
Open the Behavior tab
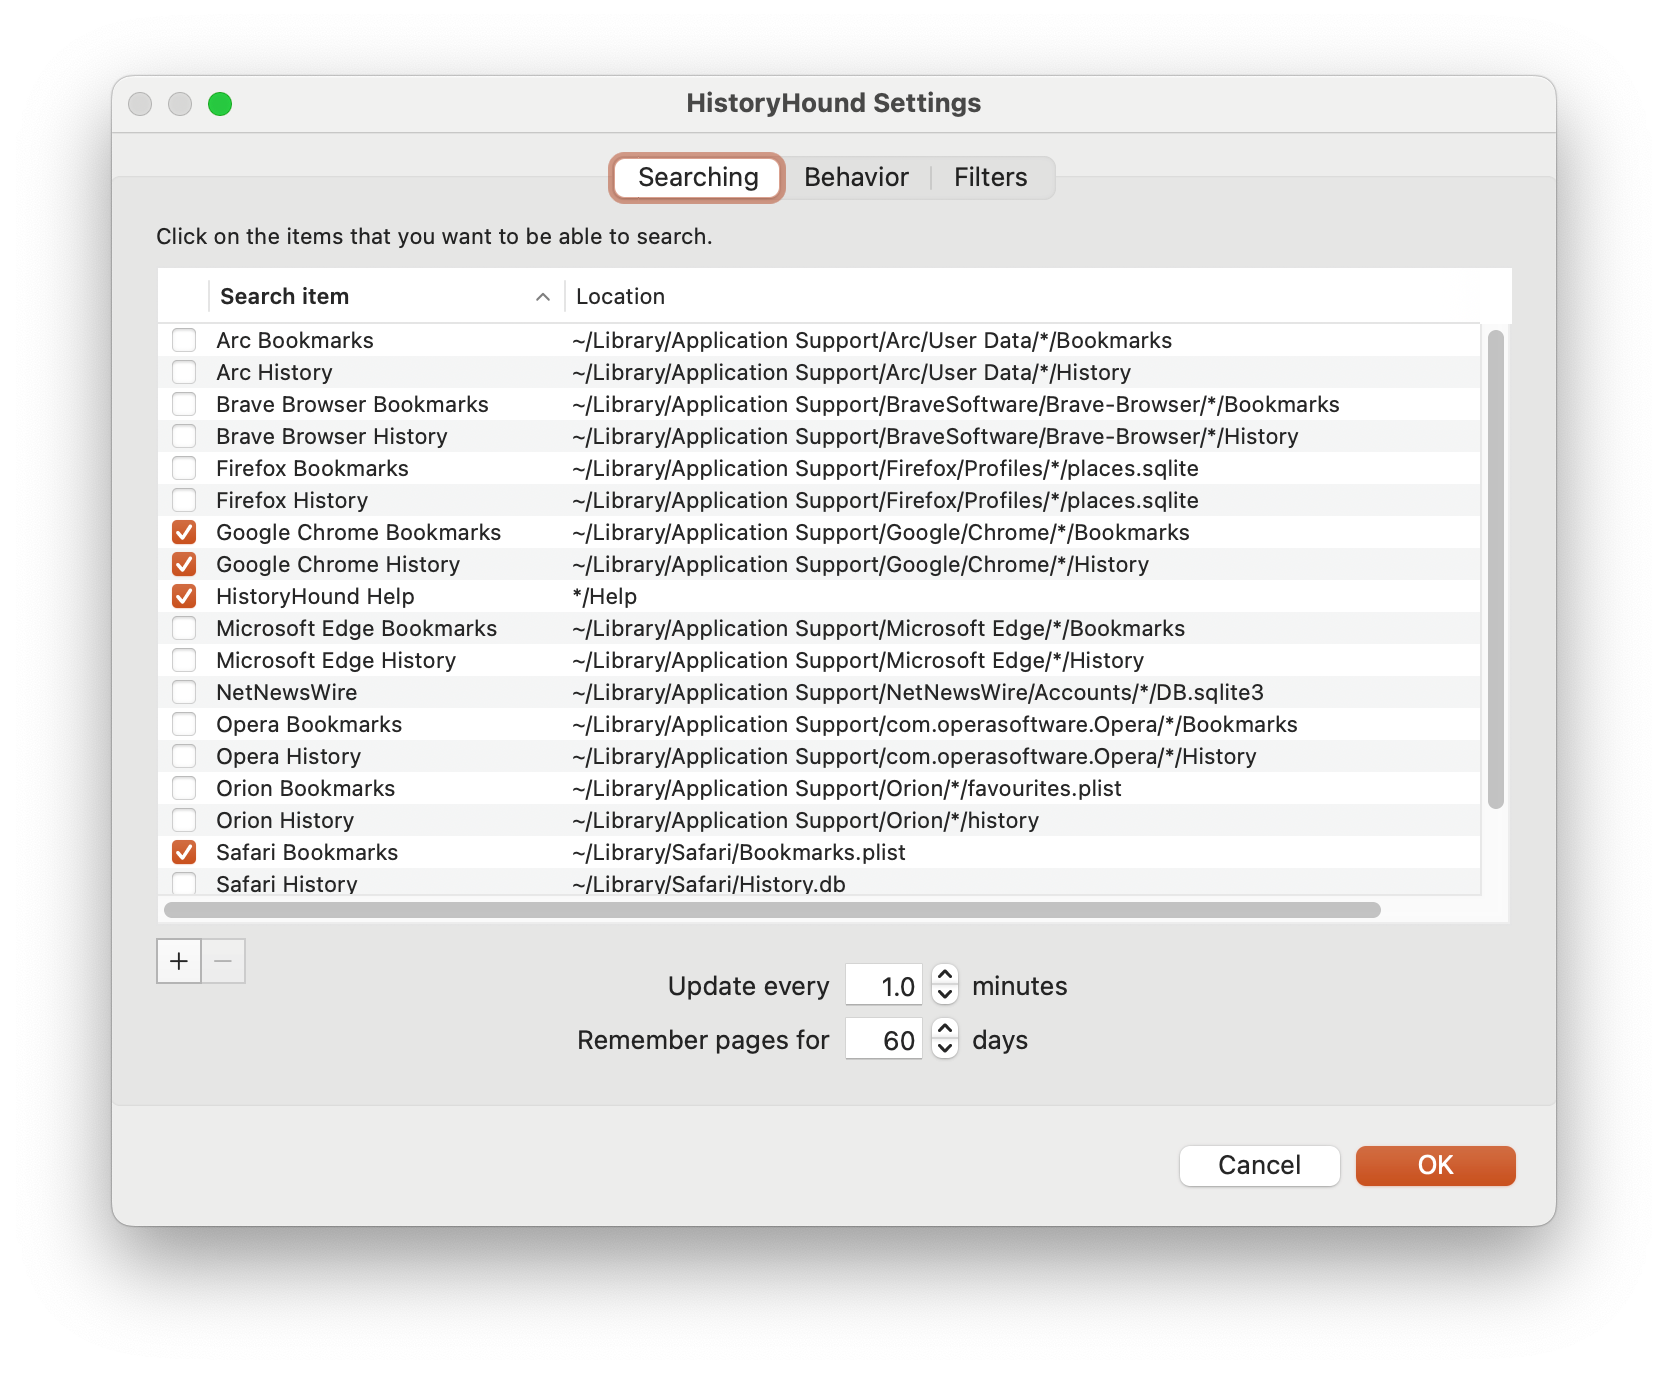coord(856,177)
